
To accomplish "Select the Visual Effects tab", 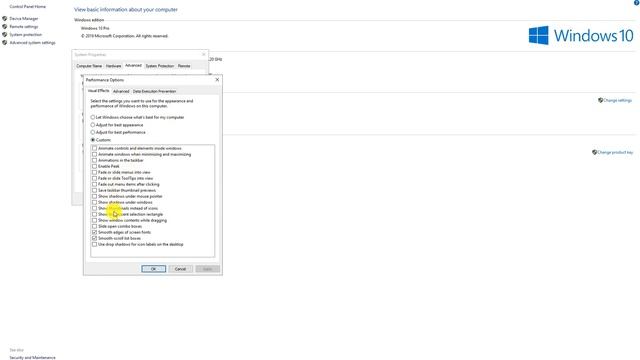I will (x=98, y=91).
